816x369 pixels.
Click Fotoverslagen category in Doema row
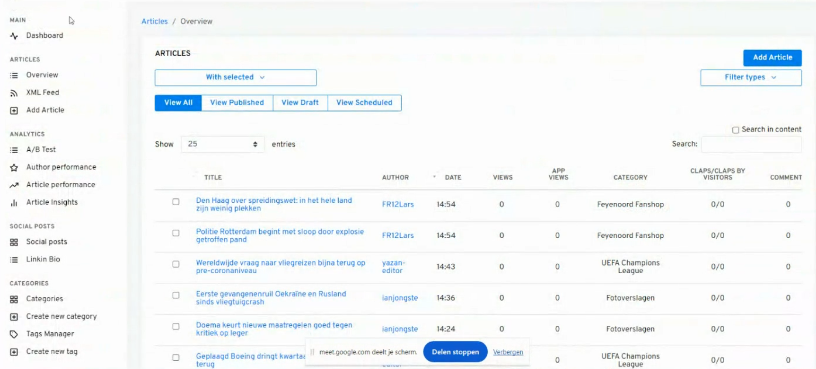[x=630, y=329]
